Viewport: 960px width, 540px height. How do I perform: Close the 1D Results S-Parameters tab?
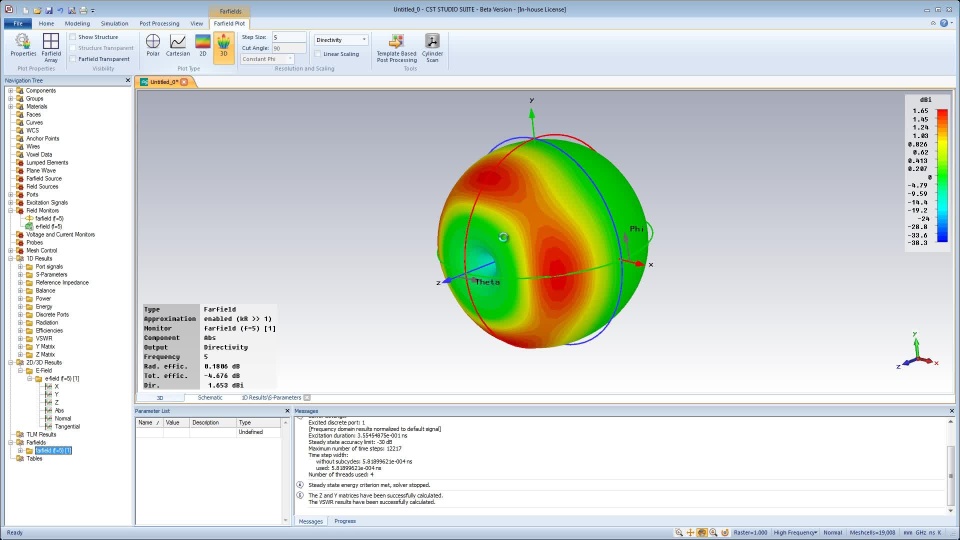307,398
